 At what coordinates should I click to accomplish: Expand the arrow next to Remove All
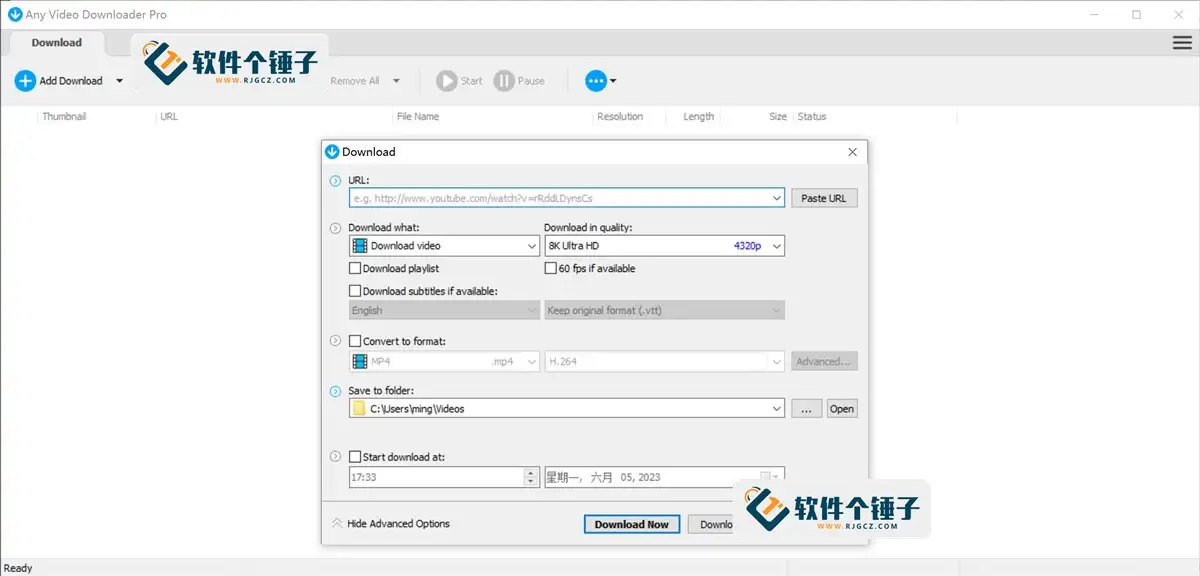pyautogui.click(x=396, y=80)
